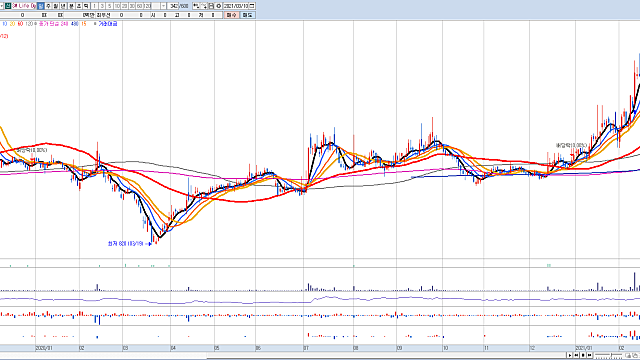Switch to the monthly (월) chart period

[56, 6]
